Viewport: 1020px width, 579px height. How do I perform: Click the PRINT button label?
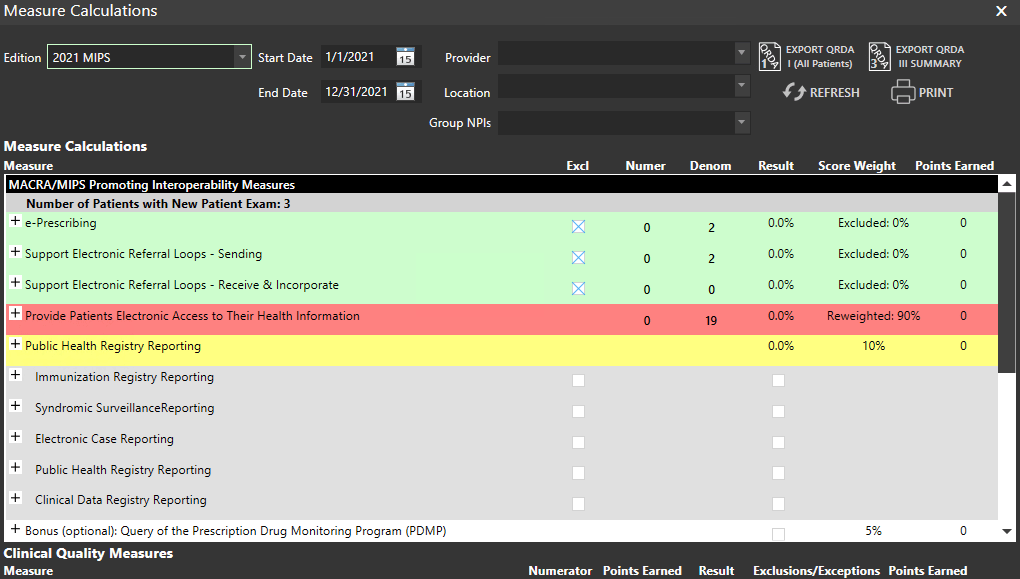point(936,92)
